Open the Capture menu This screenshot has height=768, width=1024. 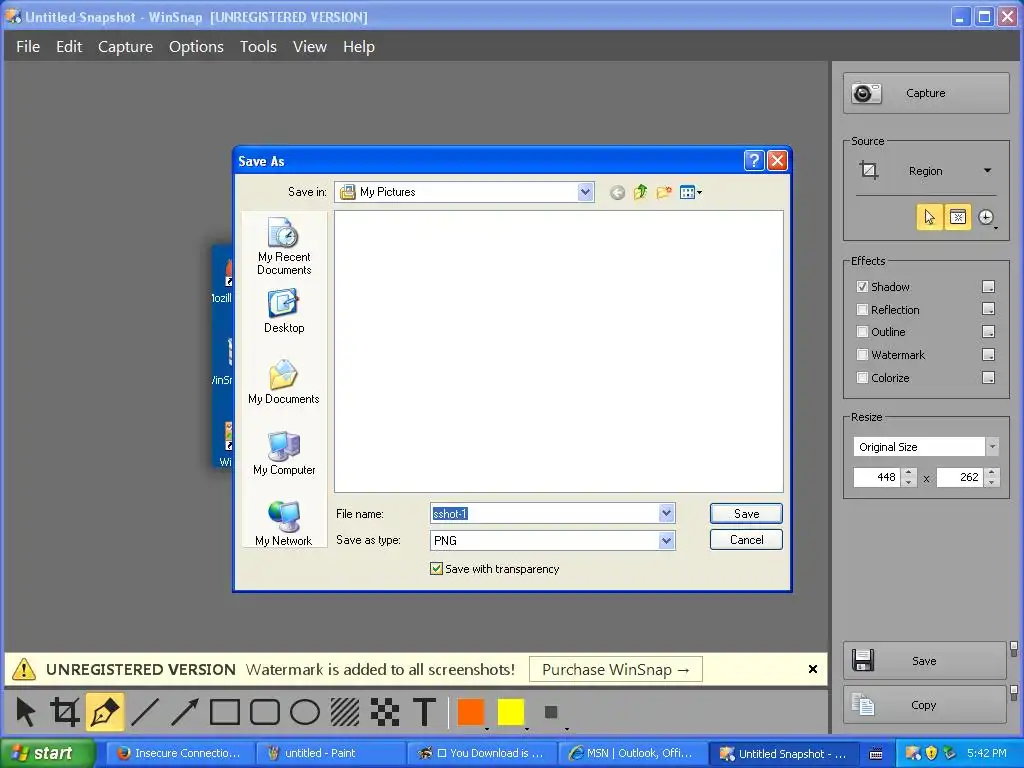[x=125, y=46]
